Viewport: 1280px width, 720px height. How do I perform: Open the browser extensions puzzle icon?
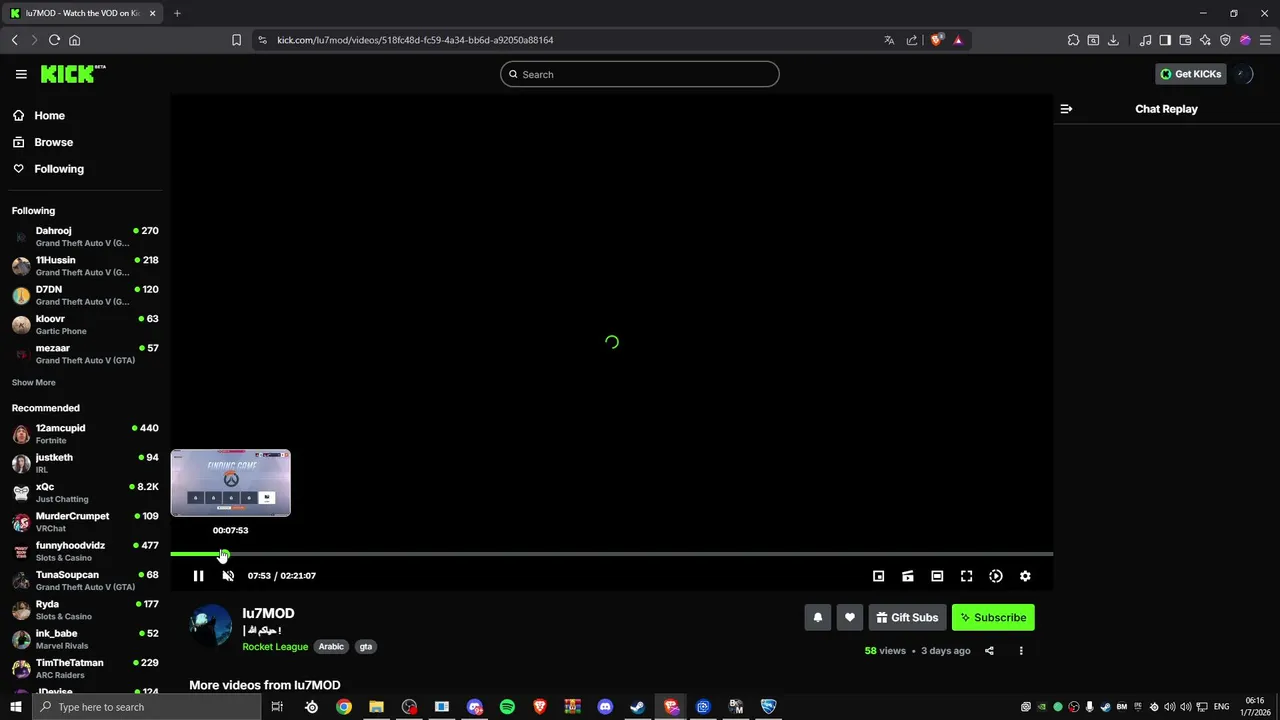1073,40
